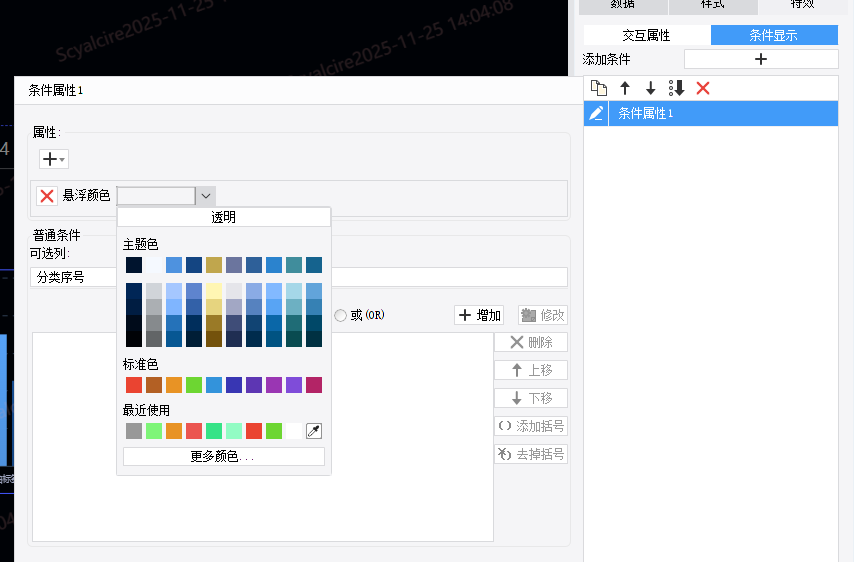Move condition down with the down arrow icon
Viewport: 854px width, 562px height.
[650, 88]
